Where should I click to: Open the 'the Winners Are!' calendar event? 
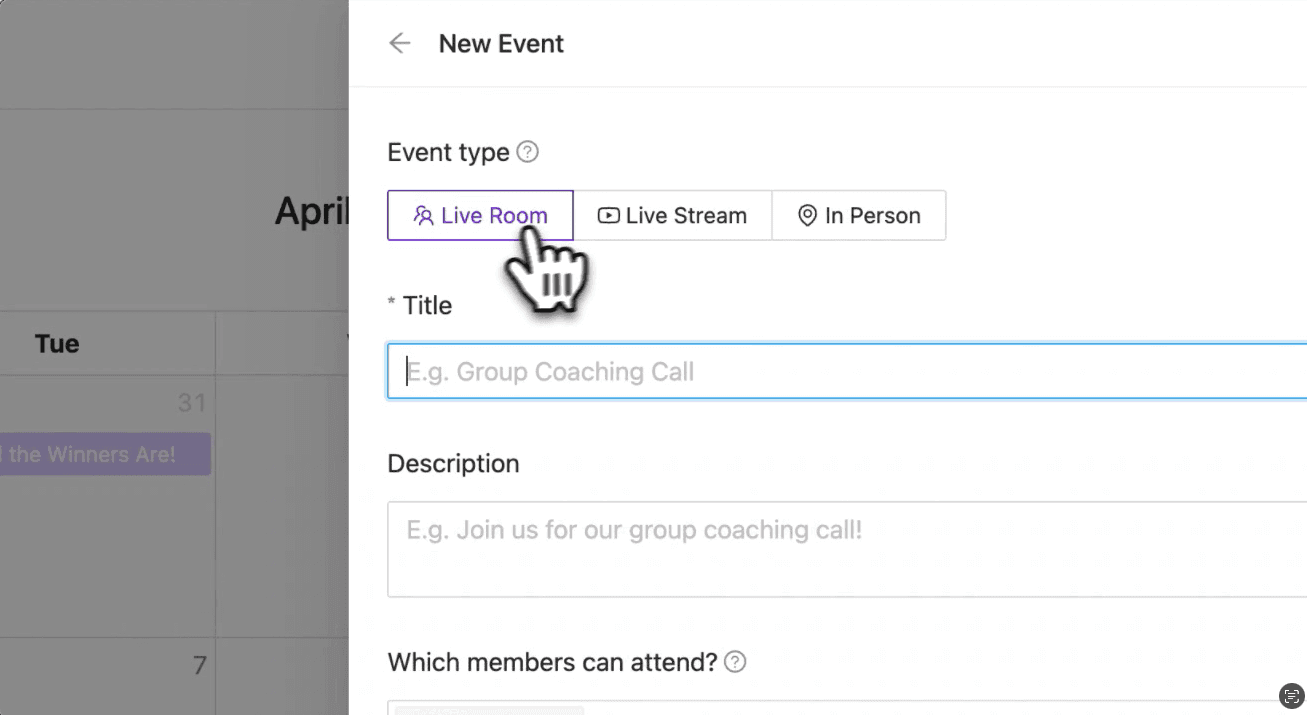click(x=105, y=454)
